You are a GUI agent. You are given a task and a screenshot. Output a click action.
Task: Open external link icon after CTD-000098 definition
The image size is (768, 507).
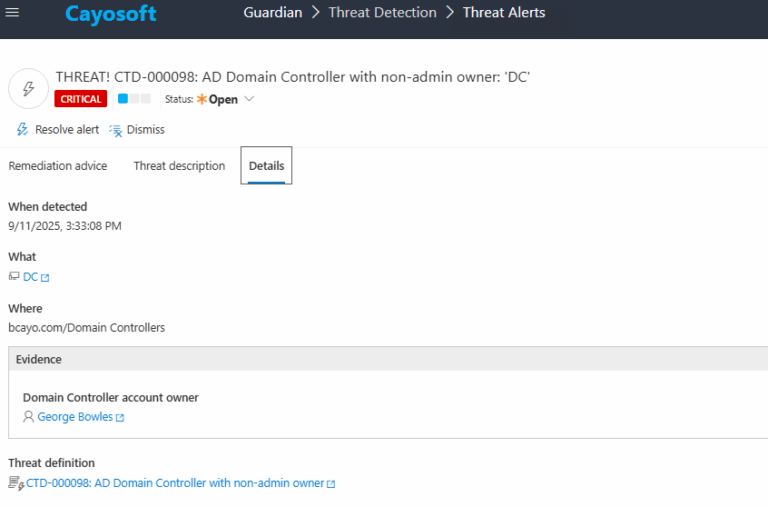pyautogui.click(x=331, y=484)
